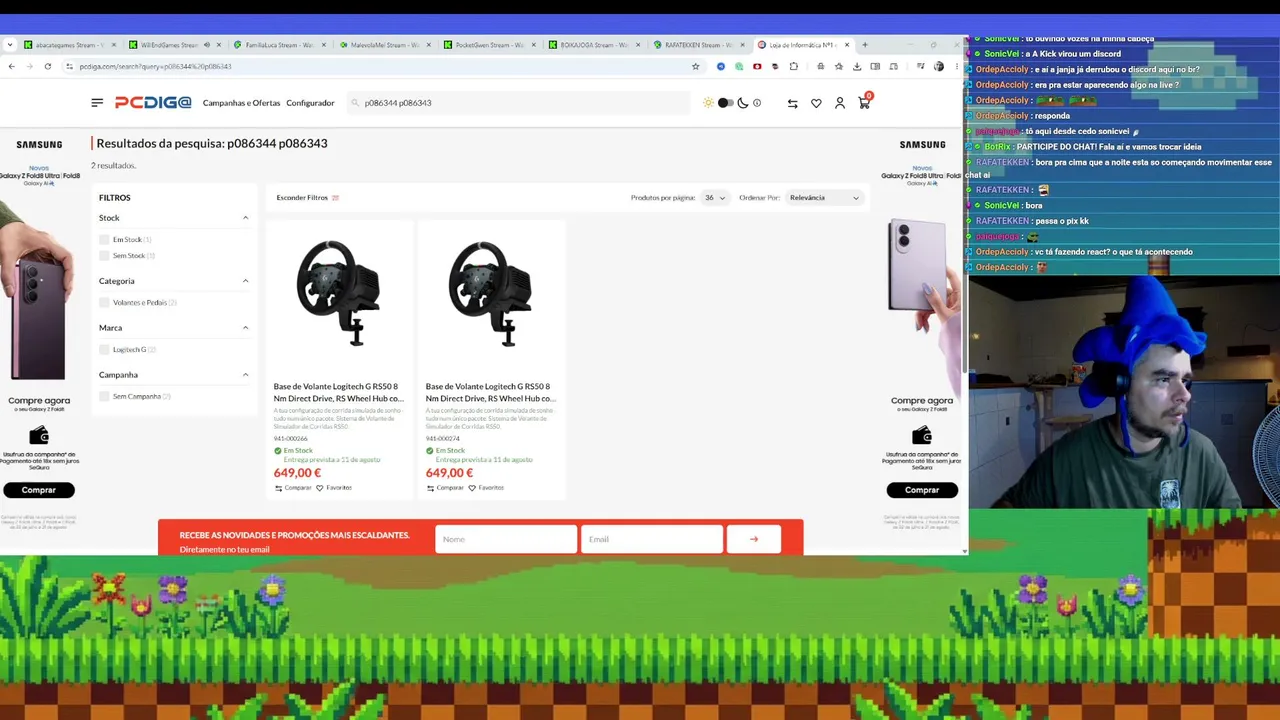Switch to the MalevolaMel Stream tab
The width and height of the screenshot is (1280, 720).
pyautogui.click(x=385, y=45)
